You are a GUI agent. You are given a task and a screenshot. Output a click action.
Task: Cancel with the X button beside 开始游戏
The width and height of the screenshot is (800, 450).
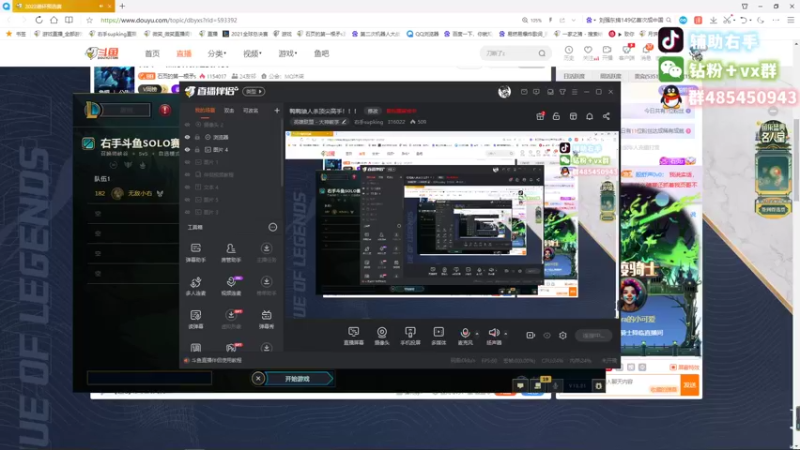coord(258,379)
